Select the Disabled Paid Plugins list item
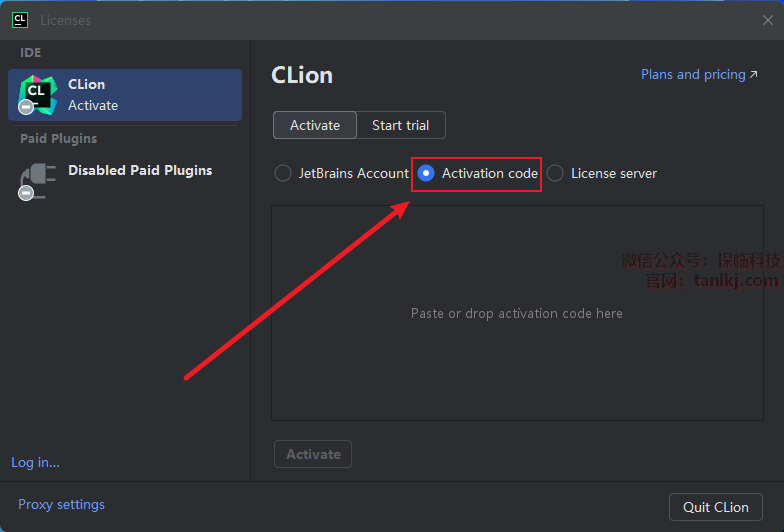 pyautogui.click(x=125, y=181)
